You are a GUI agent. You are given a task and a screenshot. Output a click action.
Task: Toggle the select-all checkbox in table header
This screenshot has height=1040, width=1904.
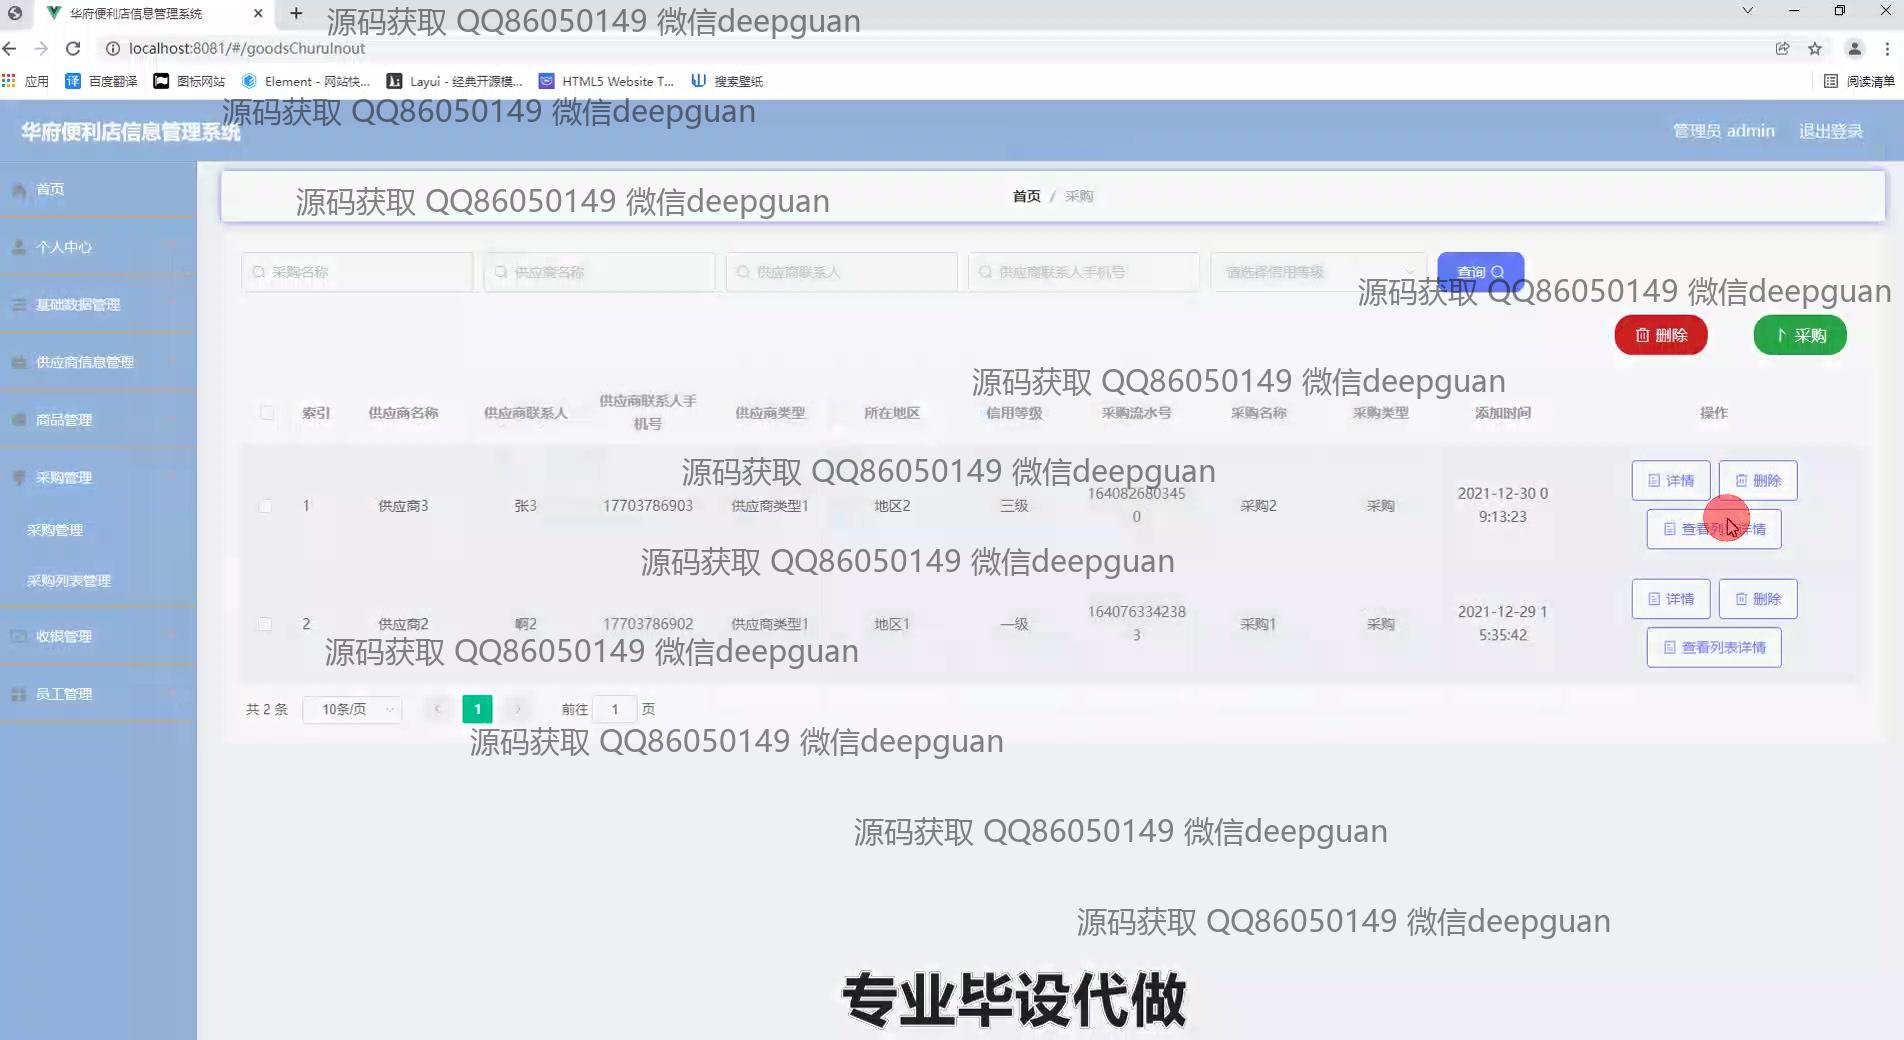pos(267,412)
